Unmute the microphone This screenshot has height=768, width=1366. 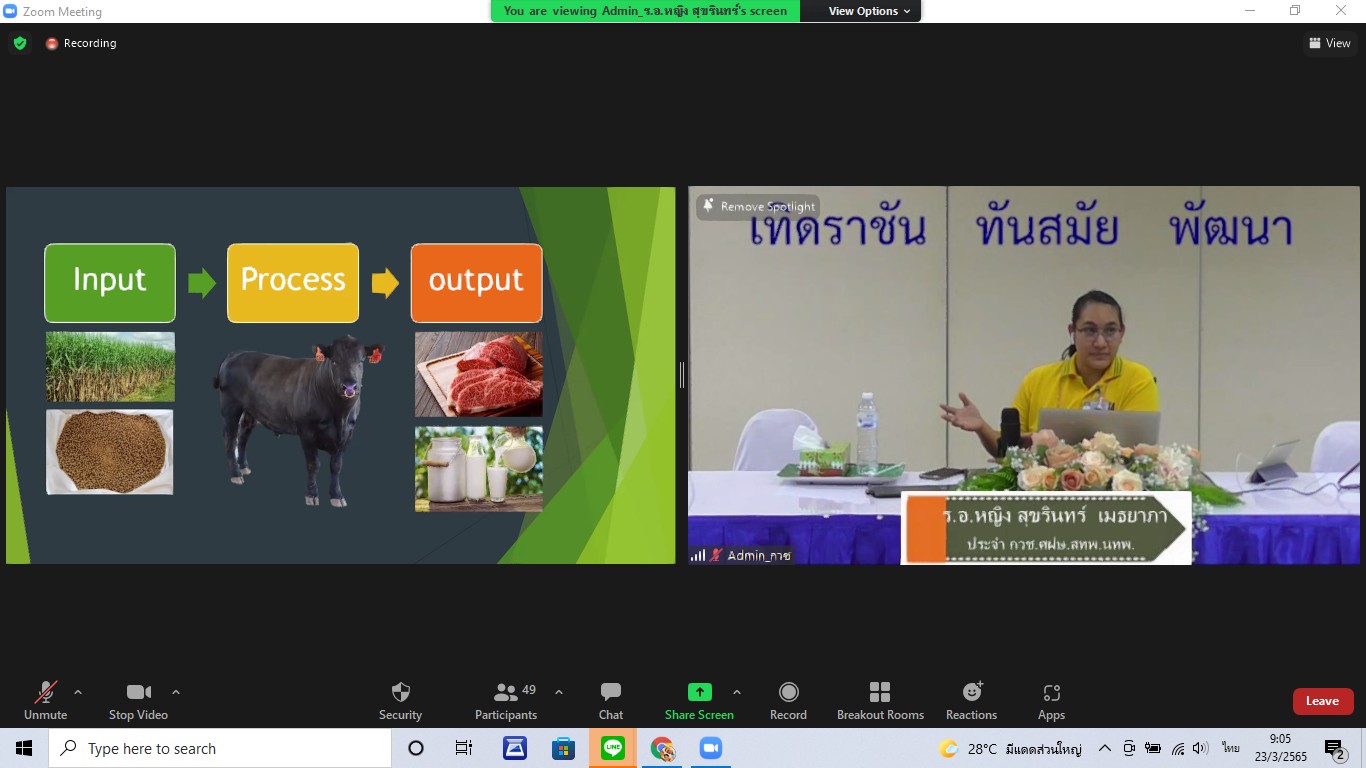click(x=45, y=700)
